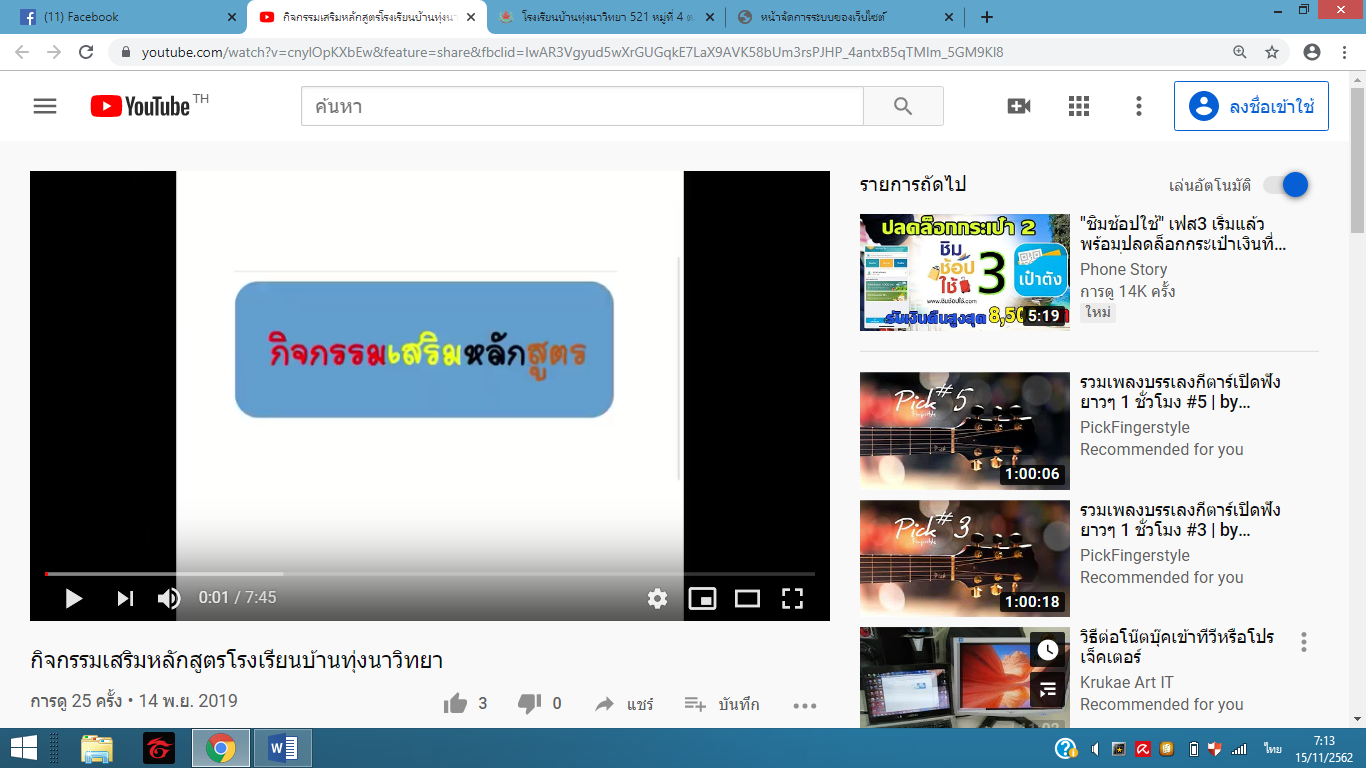Screen dimensions: 1366x768
Task: Open Garena app from taskbar
Action: [158, 748]
